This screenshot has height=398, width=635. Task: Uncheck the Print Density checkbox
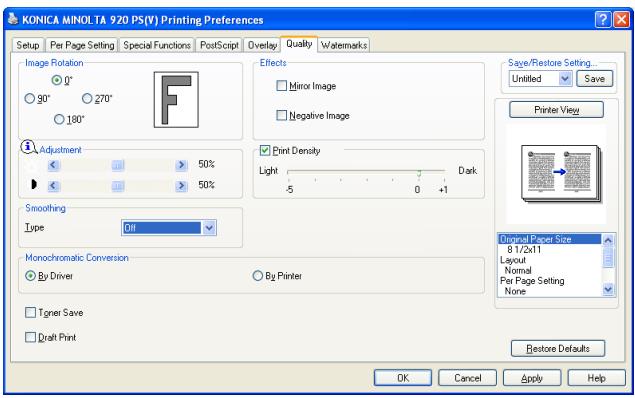pyautogui.click(x=265, y=151)
